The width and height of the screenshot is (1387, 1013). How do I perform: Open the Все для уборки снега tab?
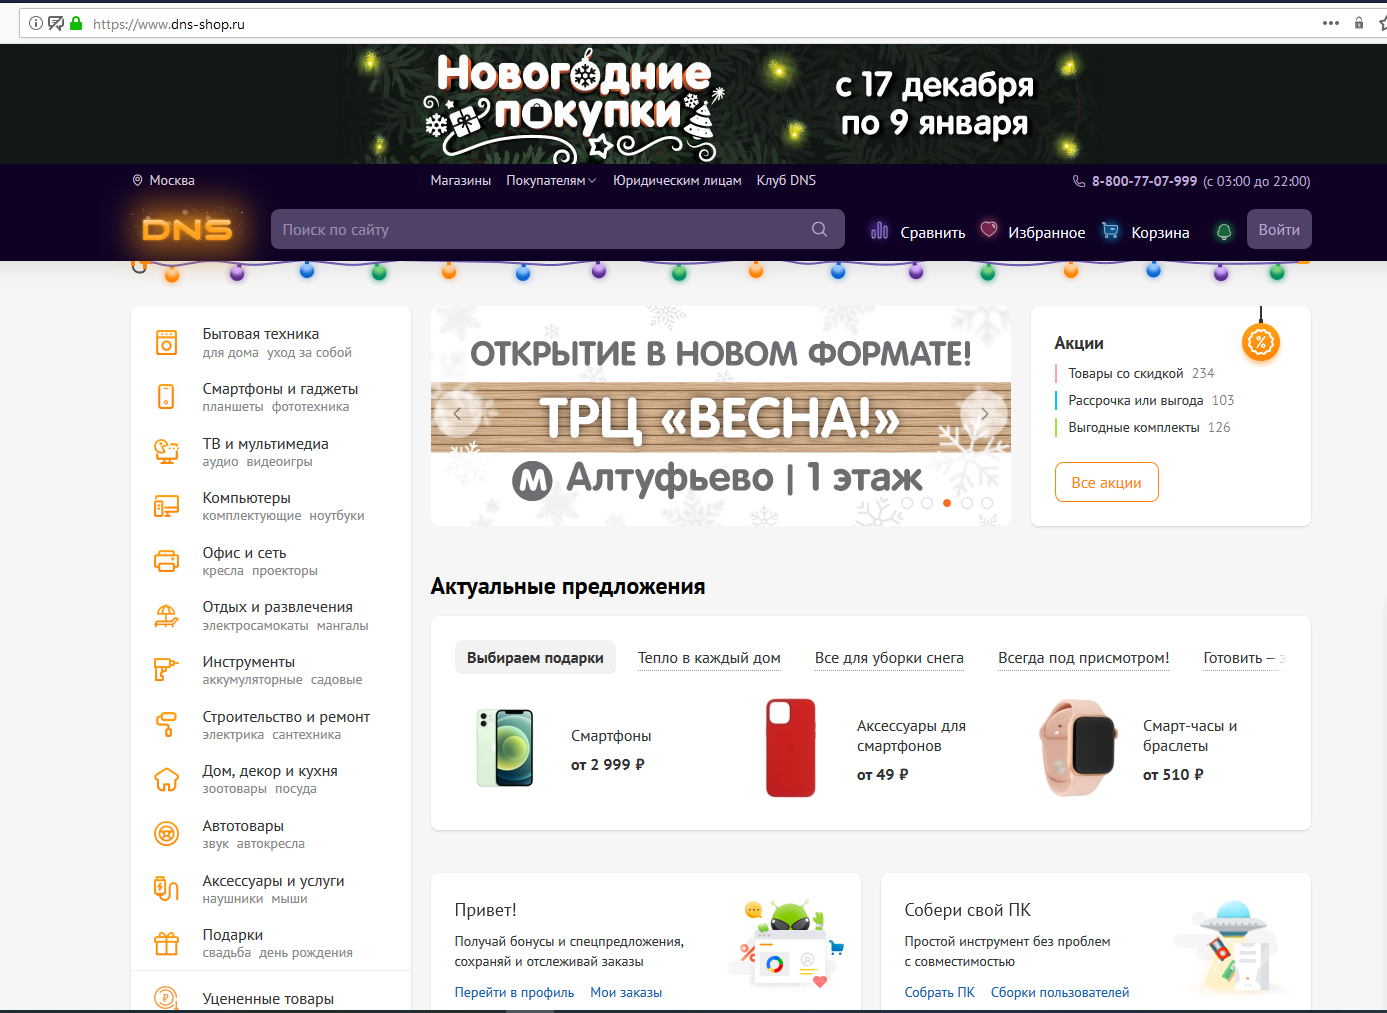pos(889,657)
